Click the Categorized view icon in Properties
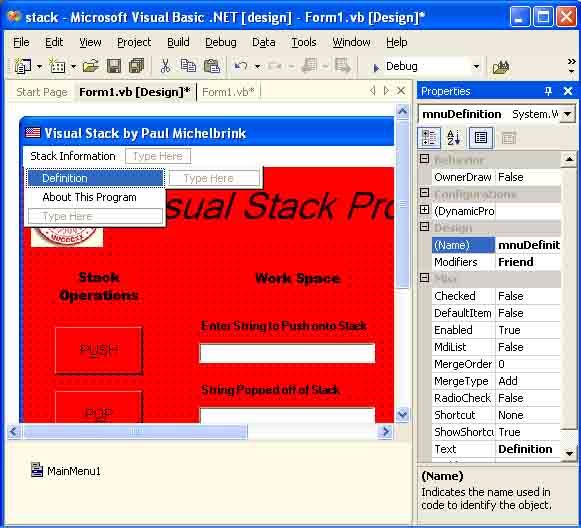The image size is (581, 528). [x=429, y=138]
